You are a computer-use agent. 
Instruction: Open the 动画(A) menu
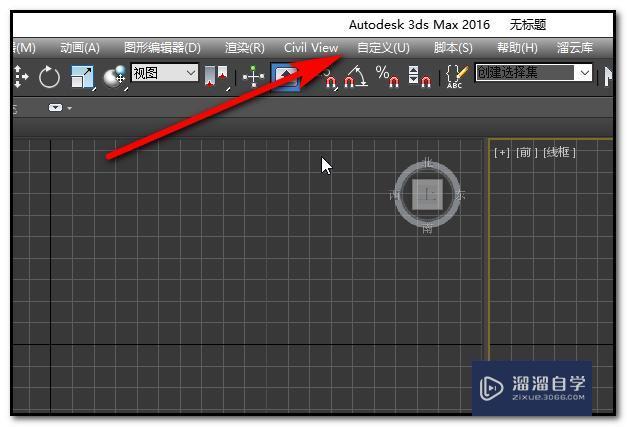coord(80,48)
